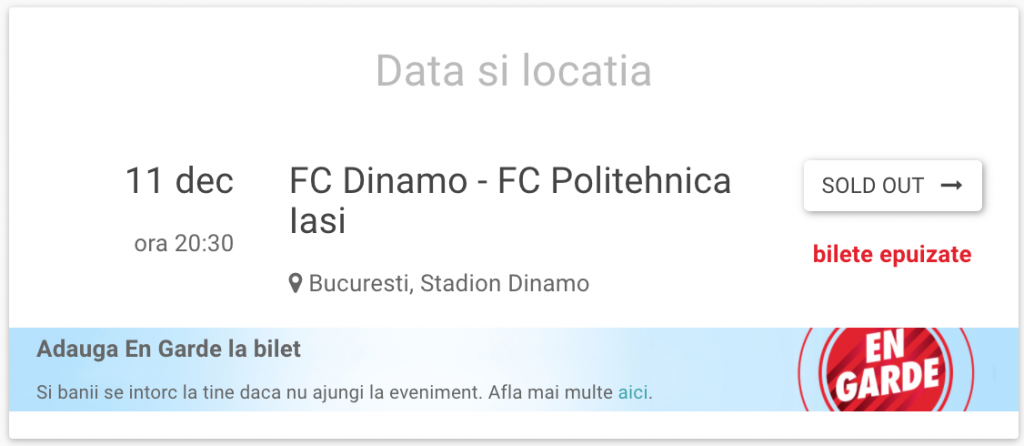Click the 'ora 20:30' time text

184,243
